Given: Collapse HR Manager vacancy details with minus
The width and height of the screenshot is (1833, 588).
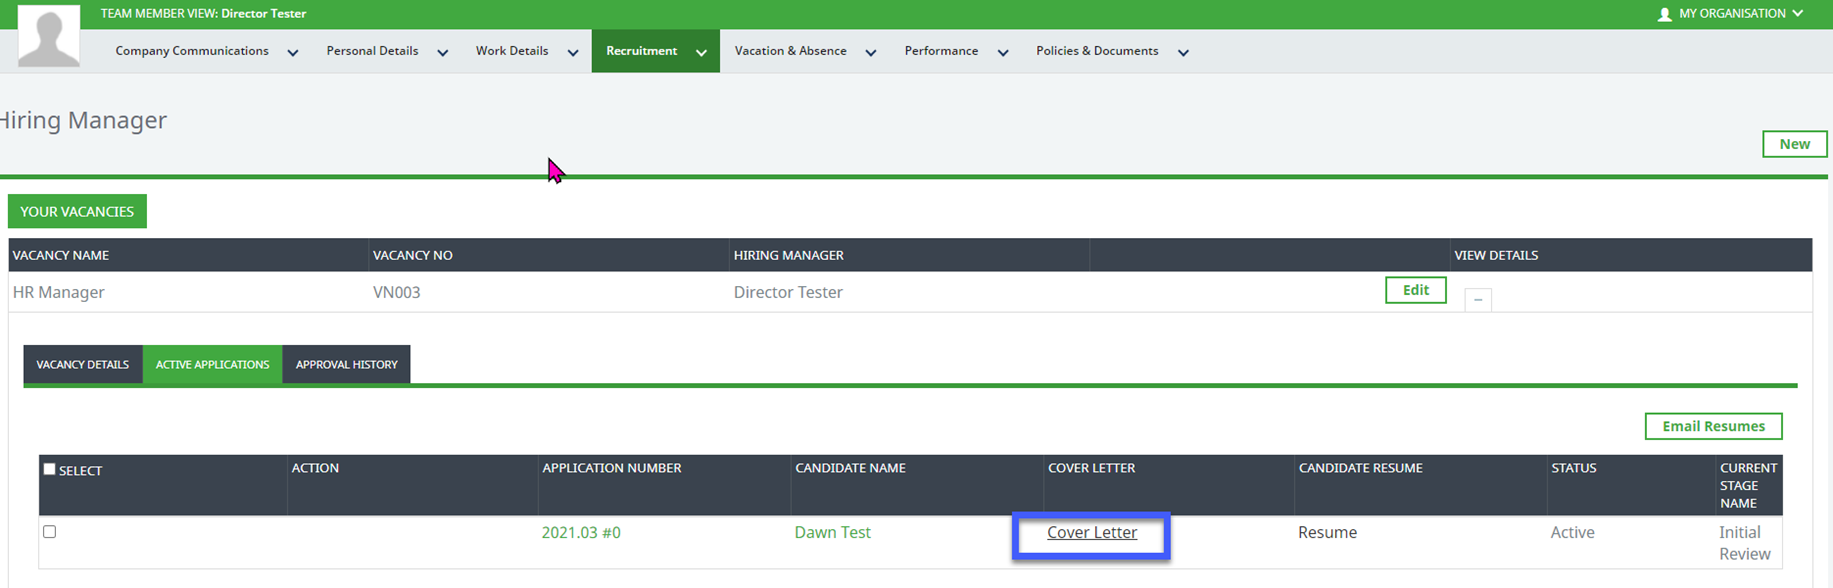Looking at the screenshot, I should (x=1477, y=299).
